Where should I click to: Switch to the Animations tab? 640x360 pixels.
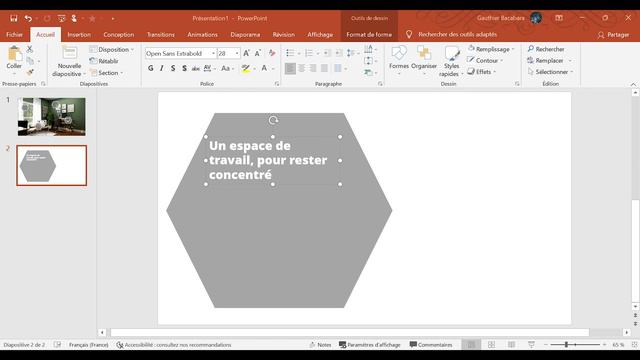point(202,35)
